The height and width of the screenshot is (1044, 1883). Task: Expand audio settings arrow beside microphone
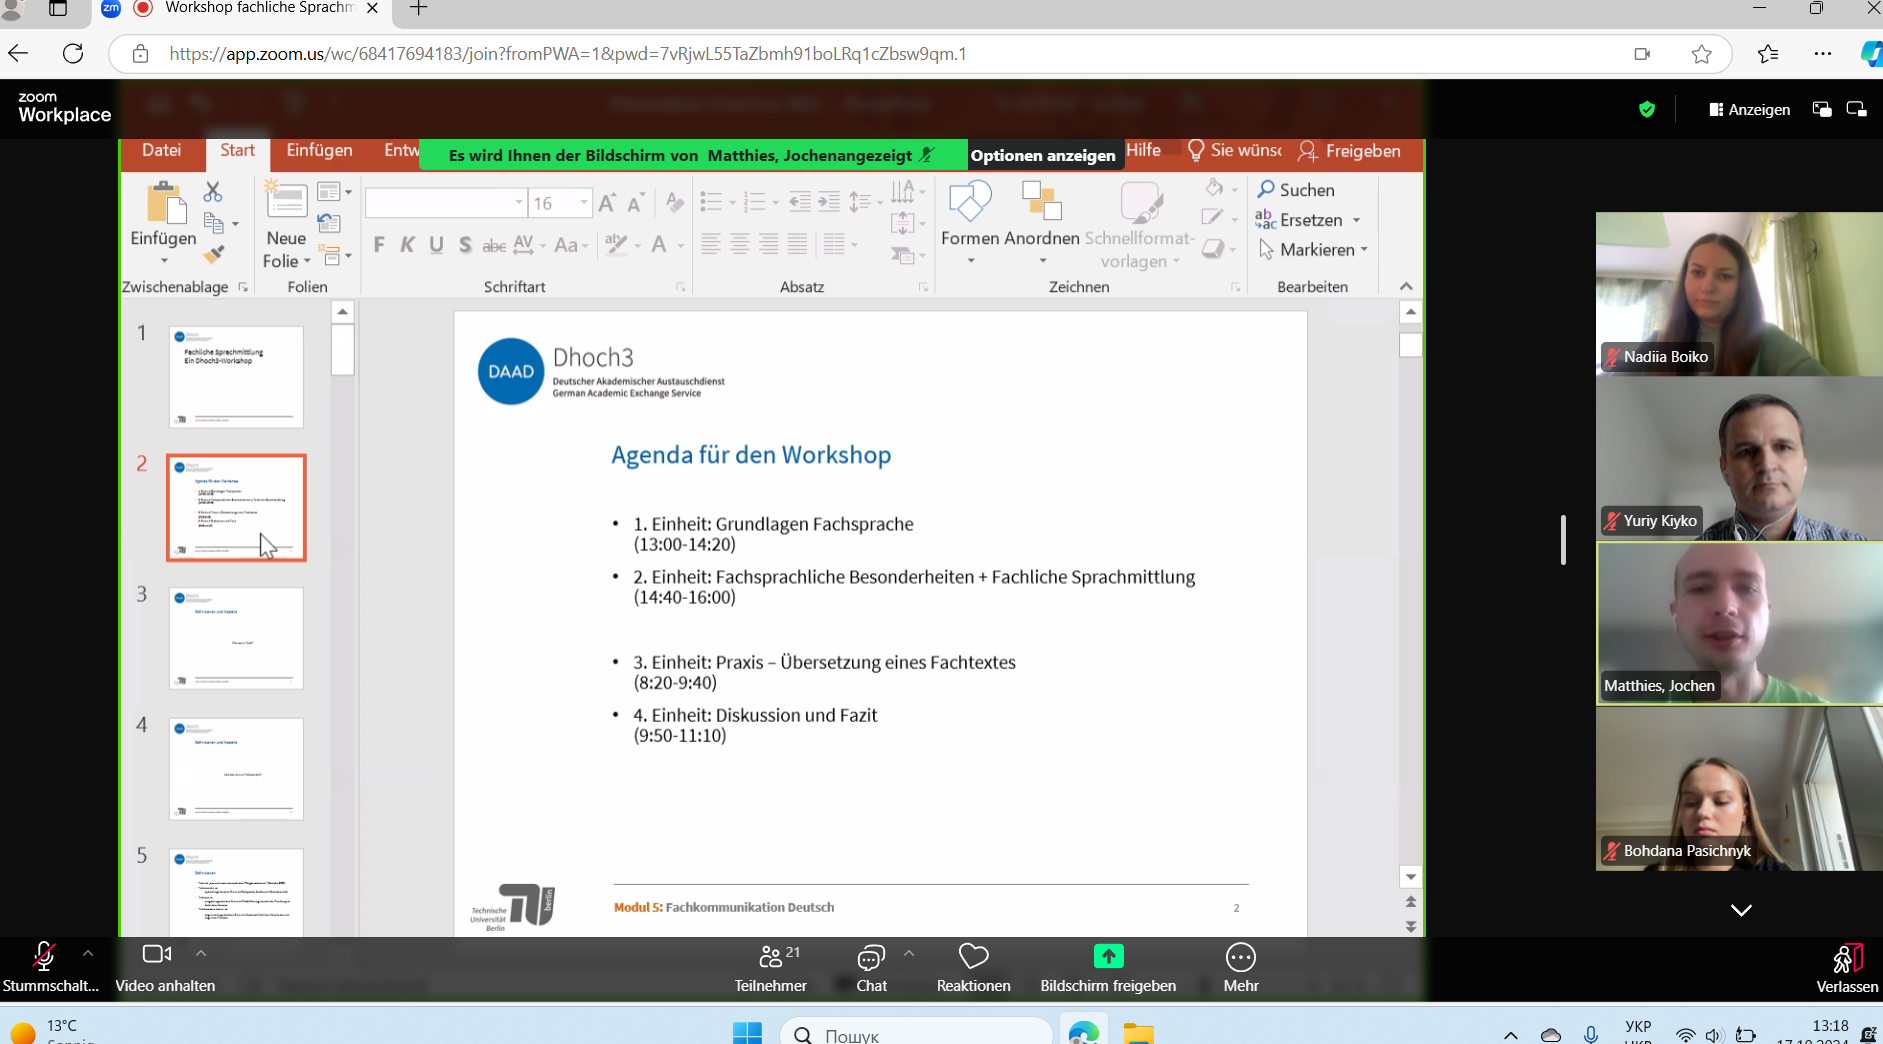[88, 953]
